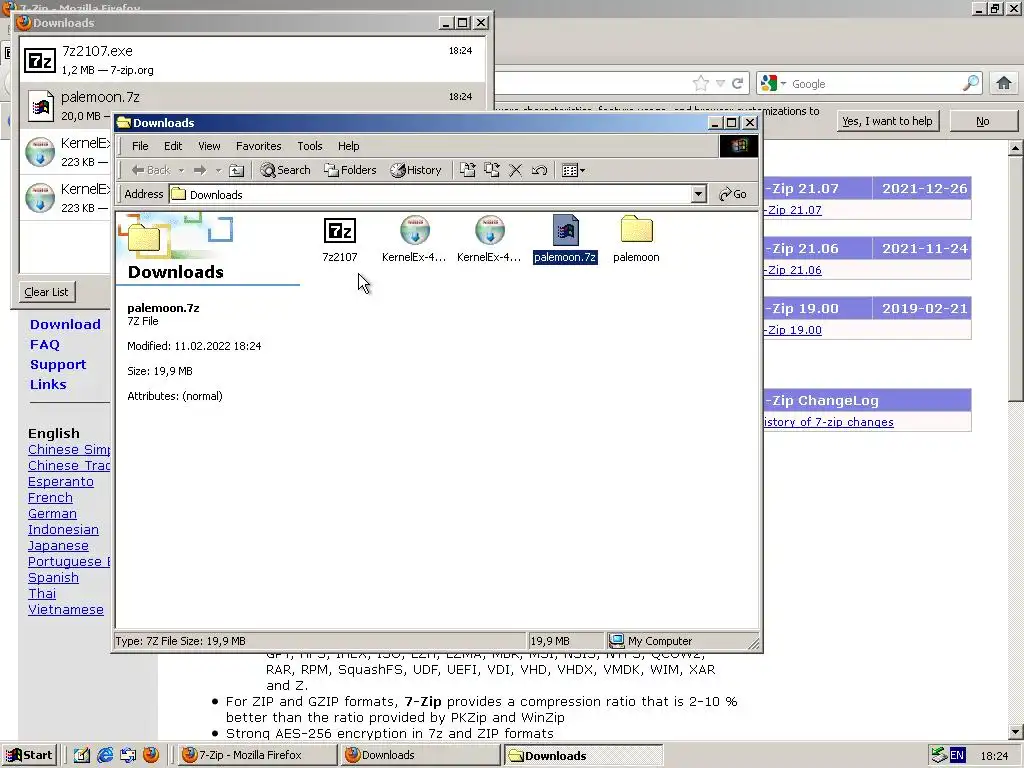Open the View menu in Explorer
Image resolution: width=1024 pixels, height=768 pixels.
point(209,146)
